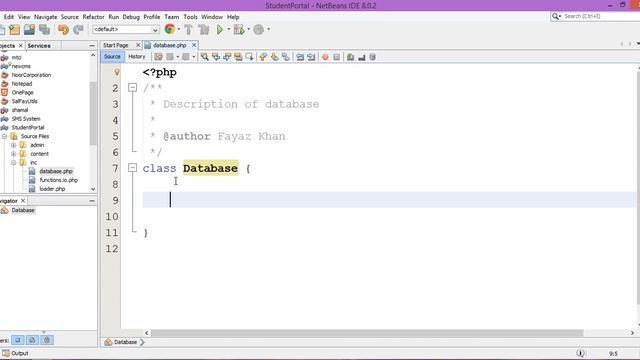Click the Build Project hammer icon
Screen dimensions: 640x360
[x=188, y=29]
